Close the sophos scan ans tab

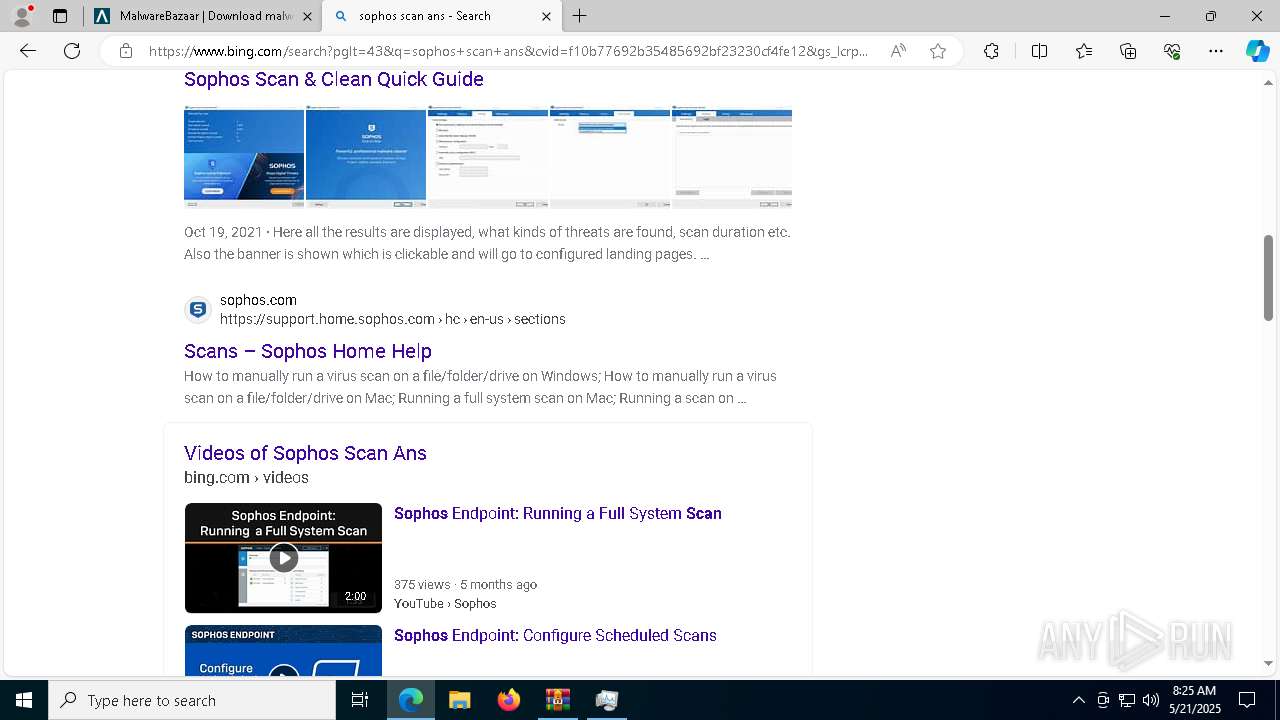click(546, 16)
